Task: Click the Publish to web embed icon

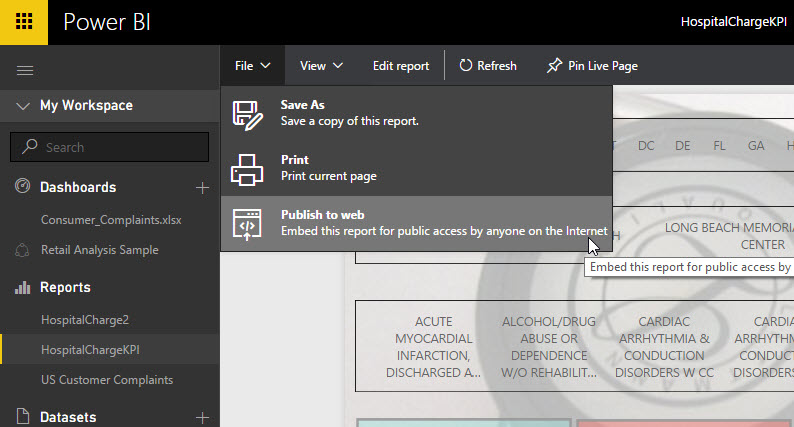Action: pyautogui.click(x=247, y=224)
